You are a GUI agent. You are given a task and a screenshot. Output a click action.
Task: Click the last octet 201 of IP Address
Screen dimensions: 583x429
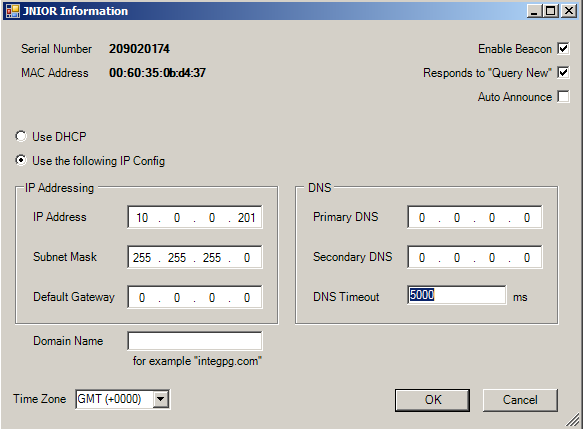[247, 217]
